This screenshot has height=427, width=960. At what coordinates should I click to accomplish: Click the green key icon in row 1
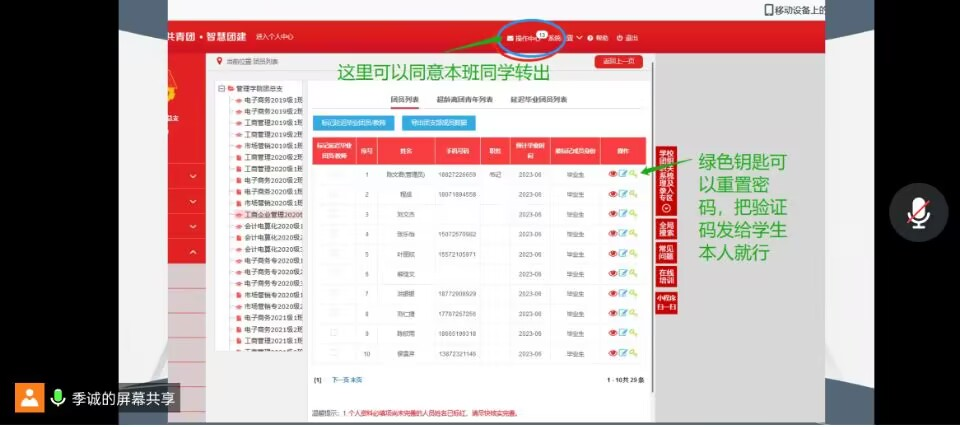click(x=633, y=174)
